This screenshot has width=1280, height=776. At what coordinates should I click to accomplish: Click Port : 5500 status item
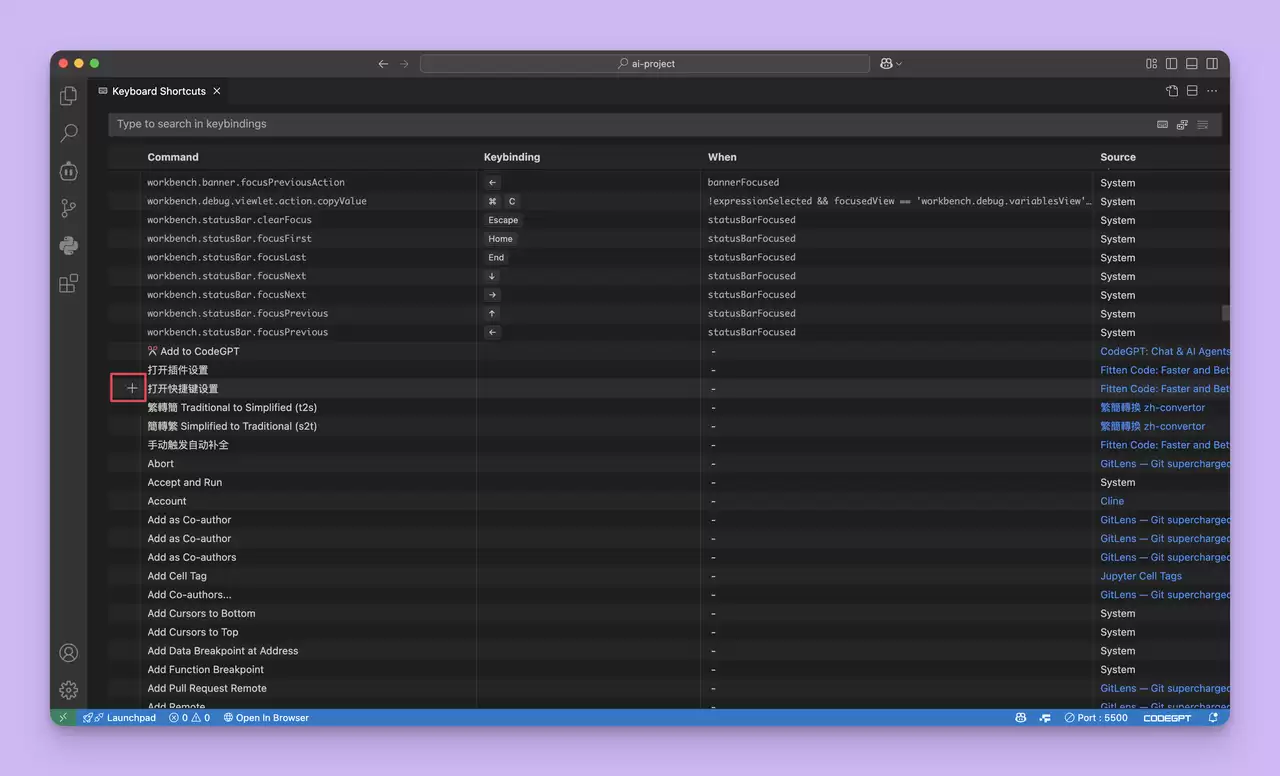1096,718
